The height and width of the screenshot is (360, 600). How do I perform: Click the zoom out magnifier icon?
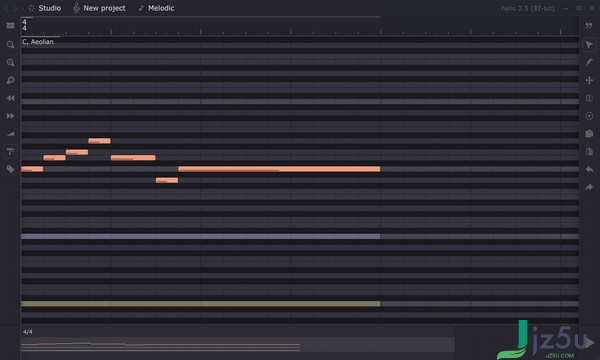(10, 62)
